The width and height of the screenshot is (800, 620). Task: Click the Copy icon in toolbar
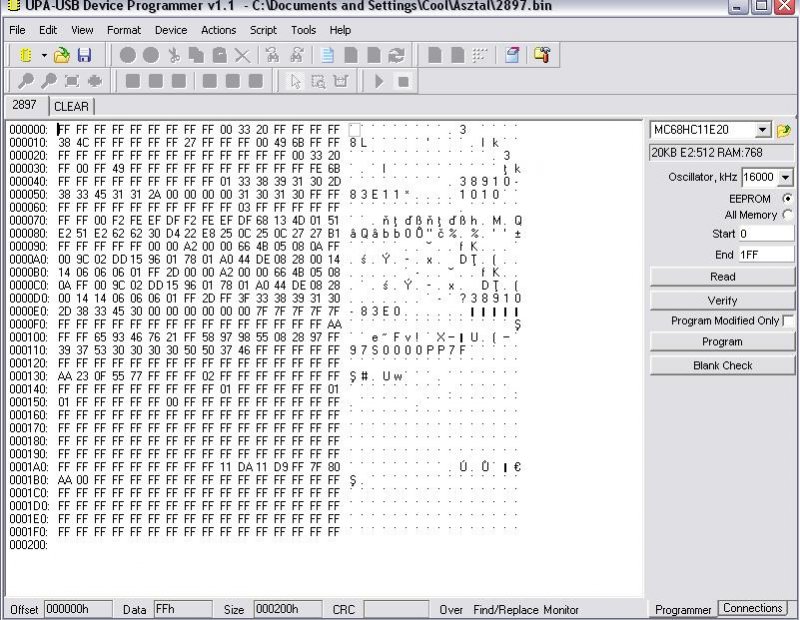click(x=196, y=55)
